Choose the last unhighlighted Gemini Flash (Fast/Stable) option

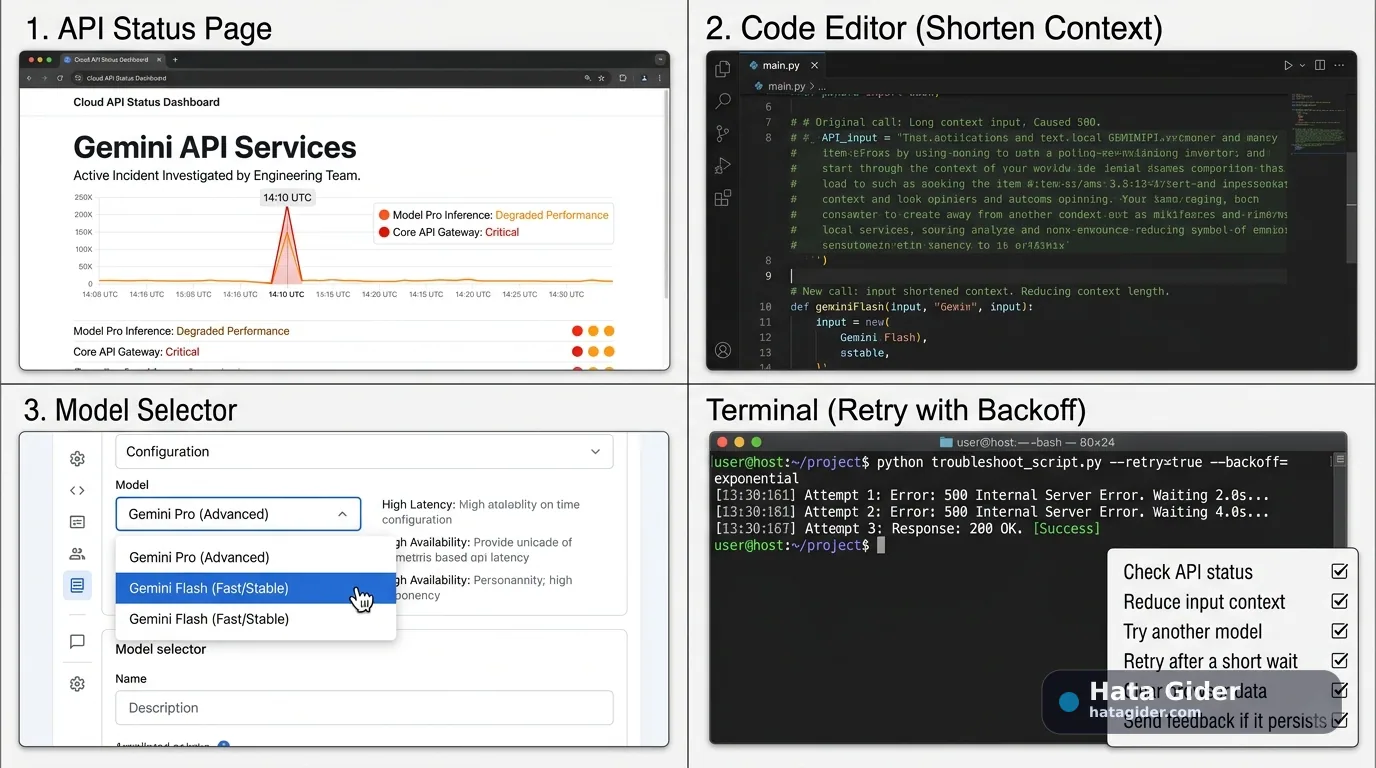pyautogui.click(x=256, y=619)
